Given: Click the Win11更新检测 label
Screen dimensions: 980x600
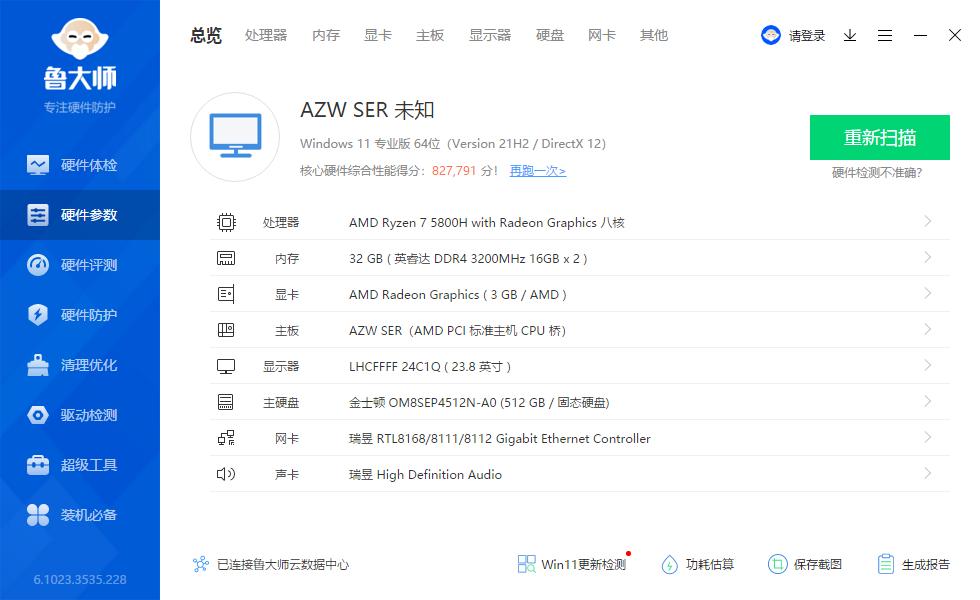Looking at the screenshot, I should tap(583, 564).
